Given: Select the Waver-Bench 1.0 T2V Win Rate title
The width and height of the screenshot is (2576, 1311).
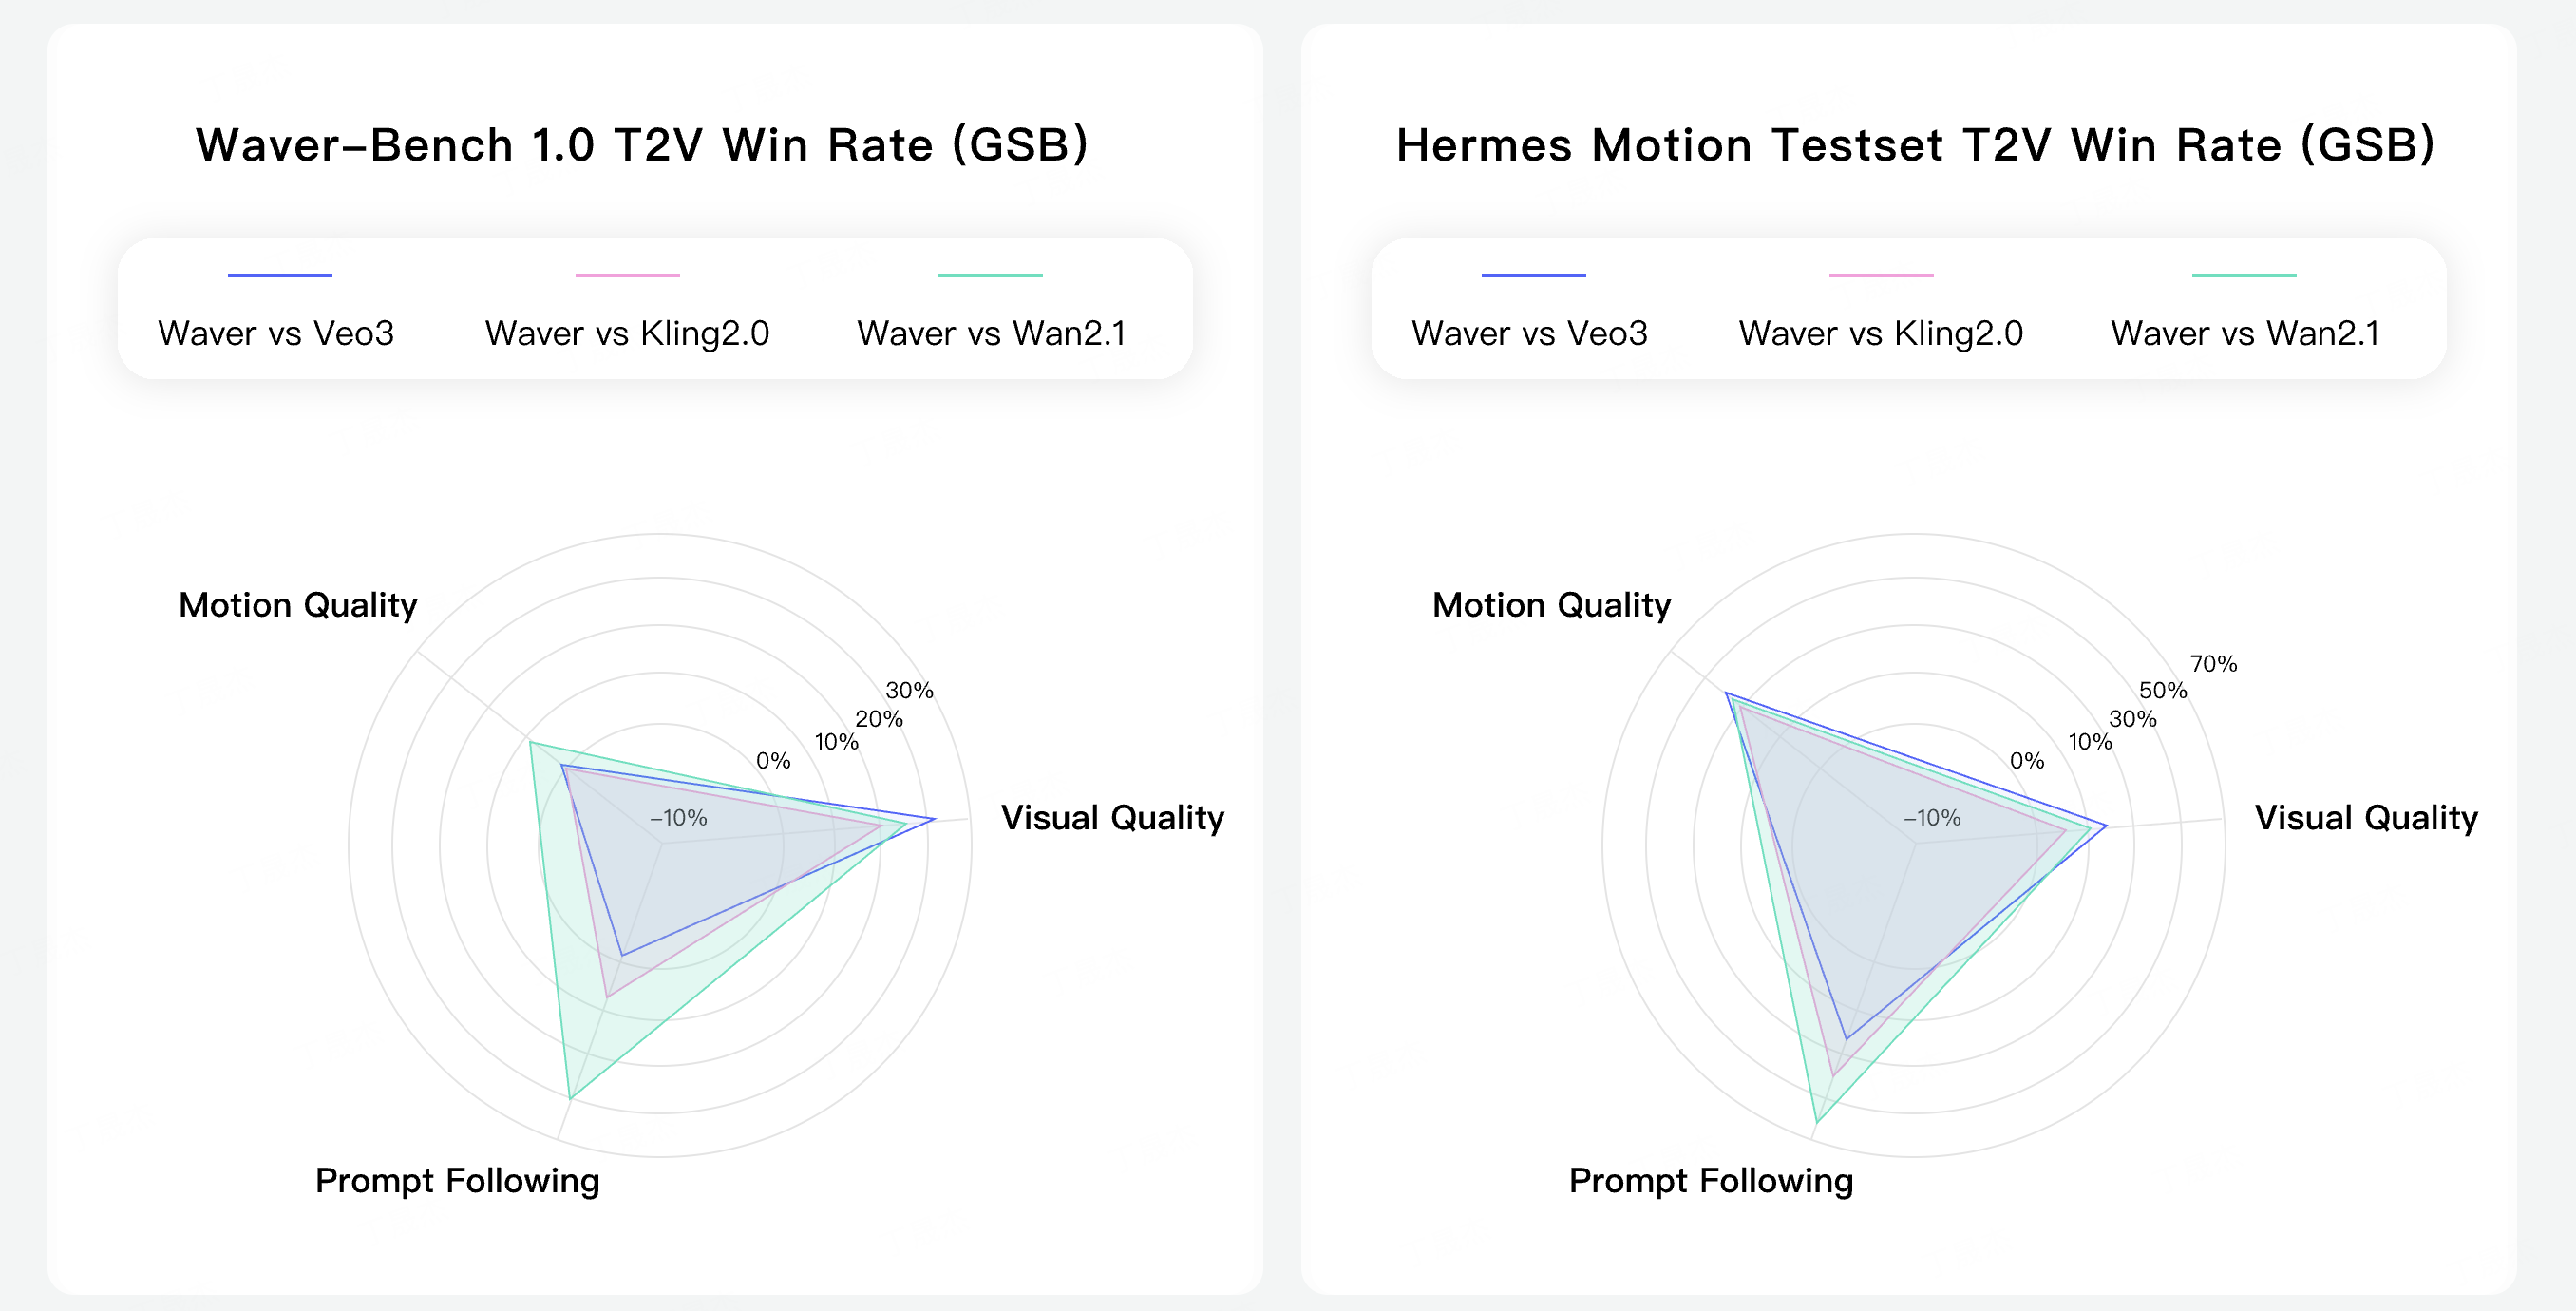Looking at the screenshot, I should point(642,145).
